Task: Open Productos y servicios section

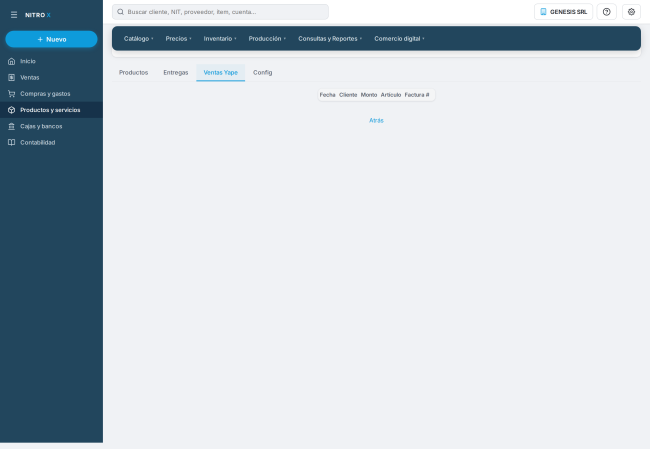Action: pyautogui.click(x=51, y=110)
